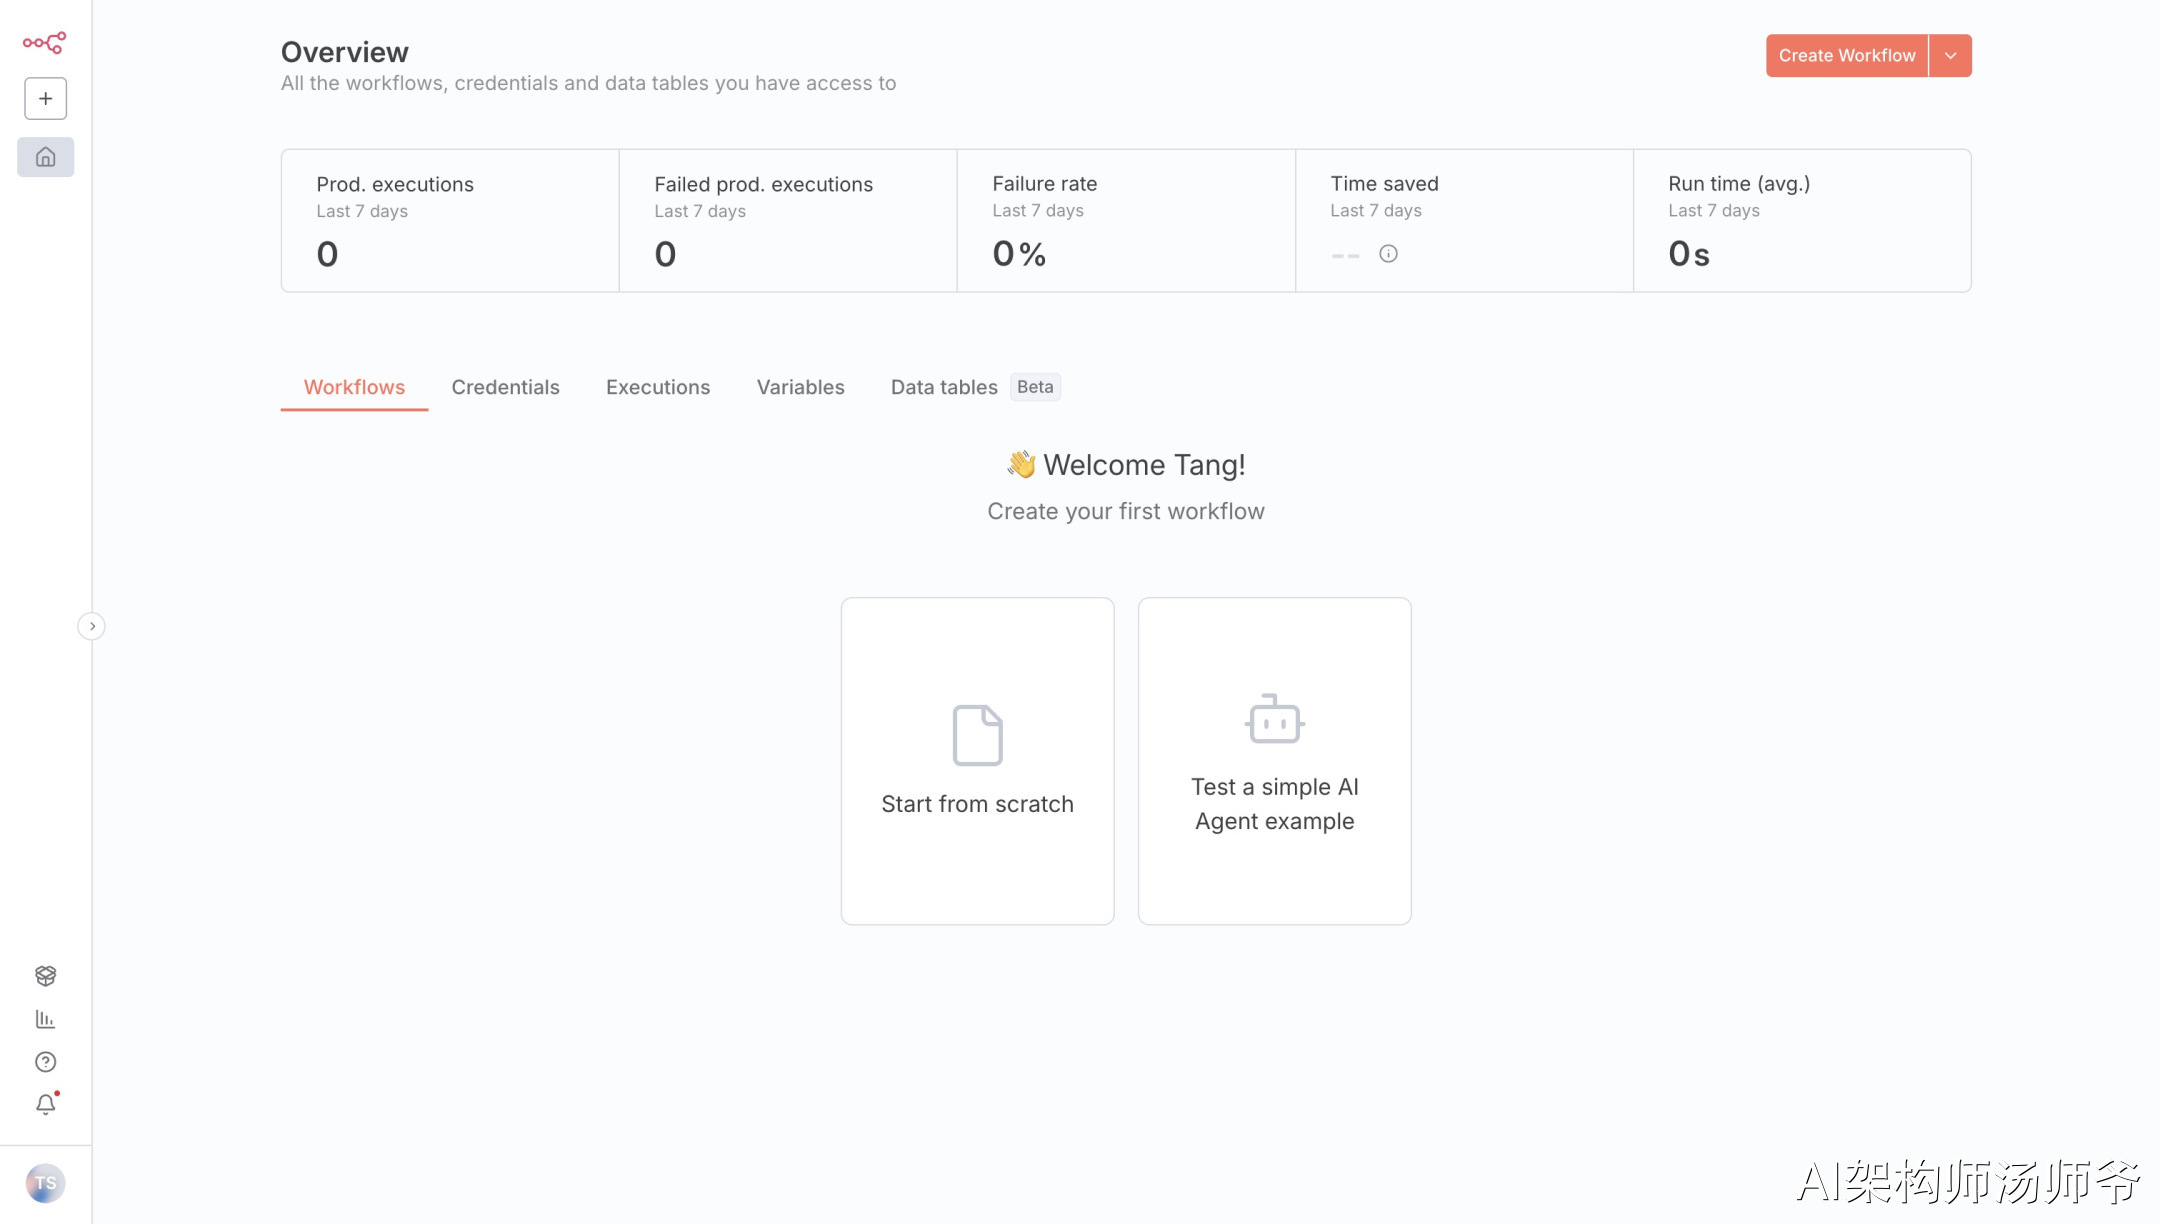The width and height of the screenshot is (2160, 1224).
Task: Open the insights bar chart icon
Action: (x=45, y=1019)
